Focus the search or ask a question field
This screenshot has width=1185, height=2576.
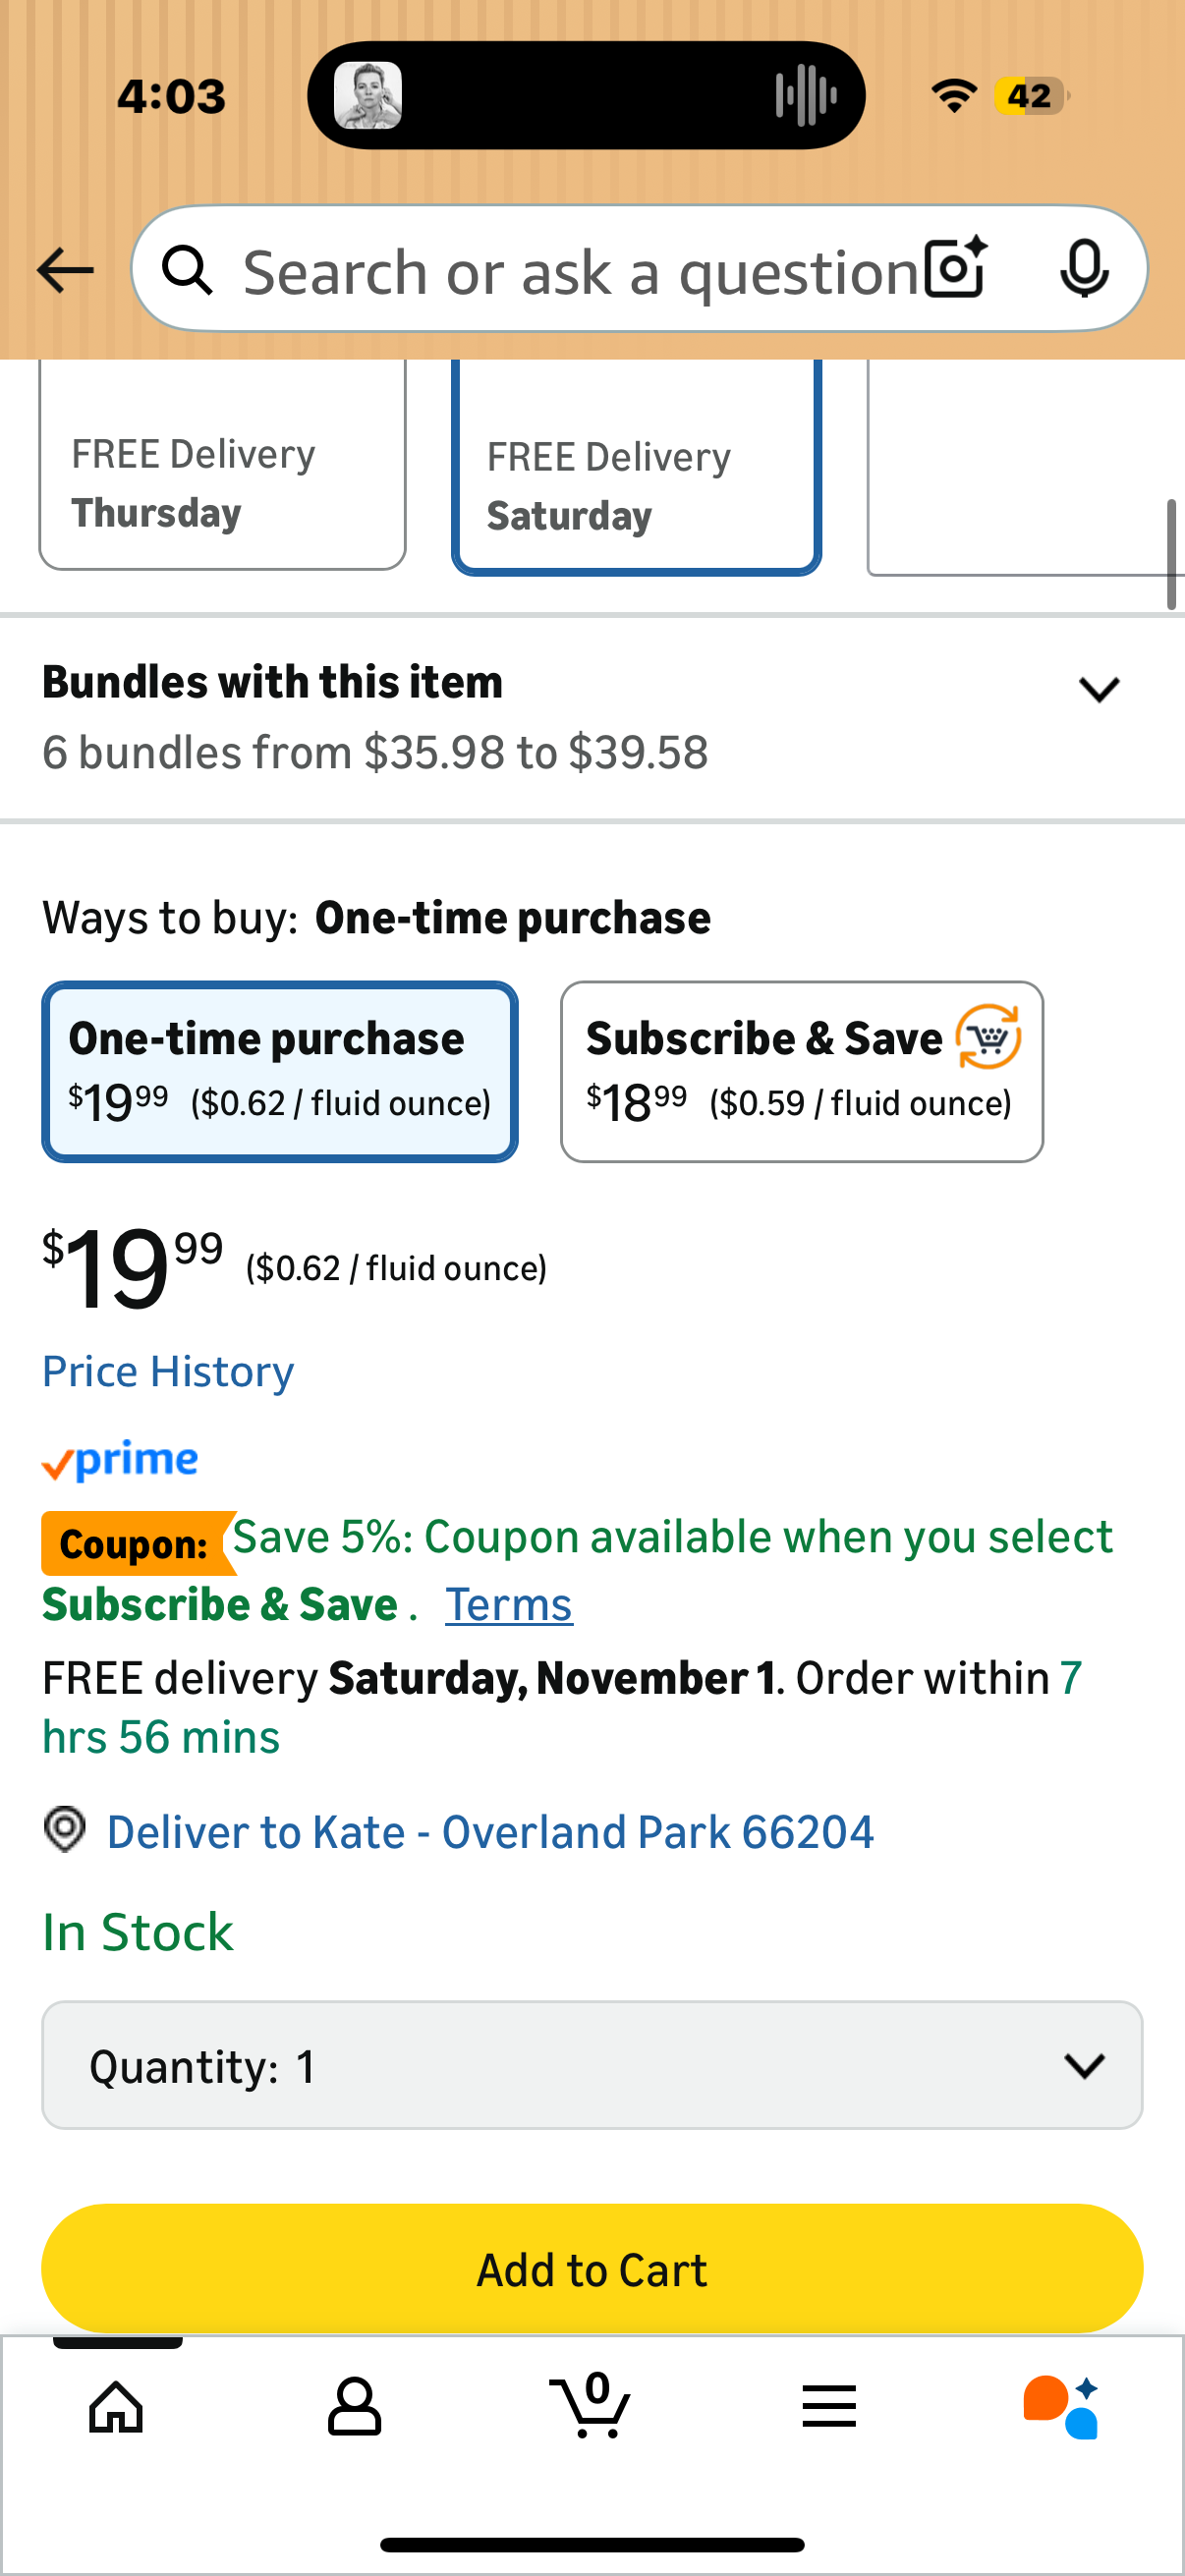[580, 270]
